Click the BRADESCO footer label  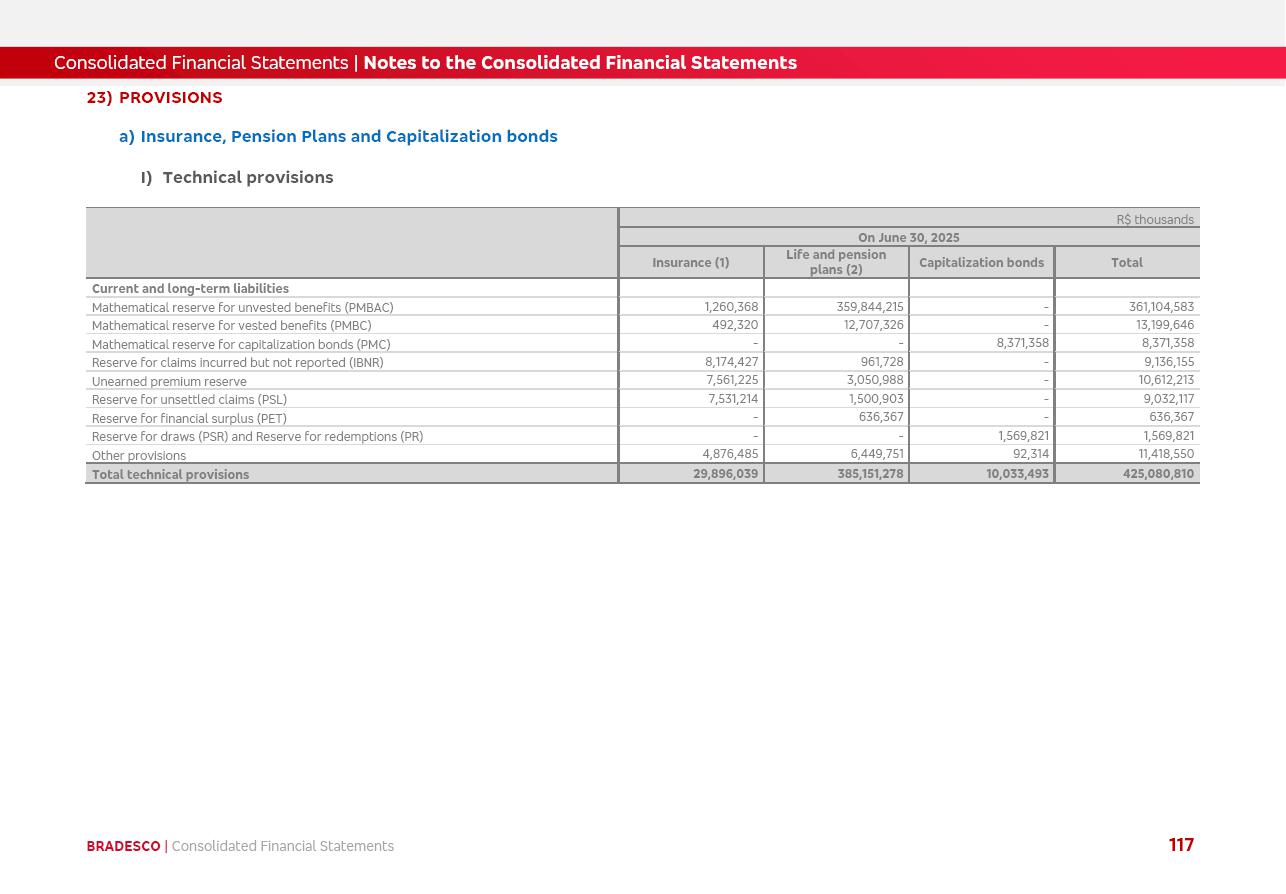[123, 847]
